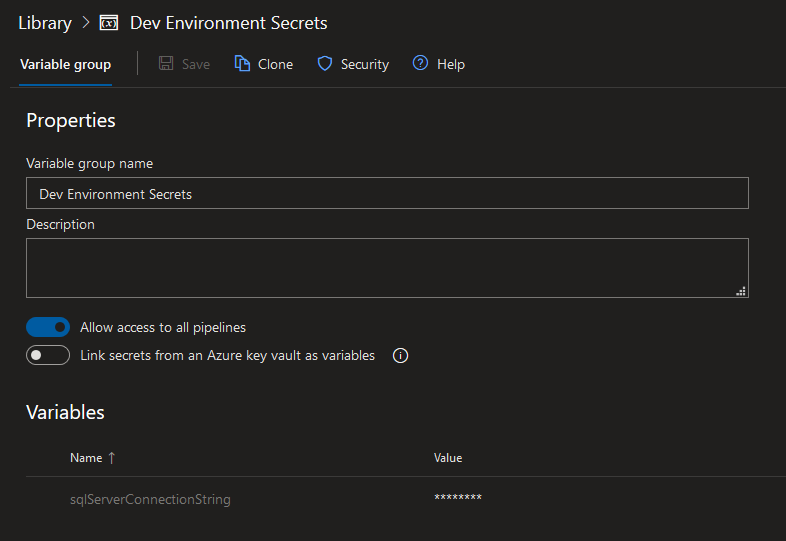The width and height of the screenshot is (786, 541).
Task: Click the breadcrumb chevron after Library
Action: tap(86, 22)
